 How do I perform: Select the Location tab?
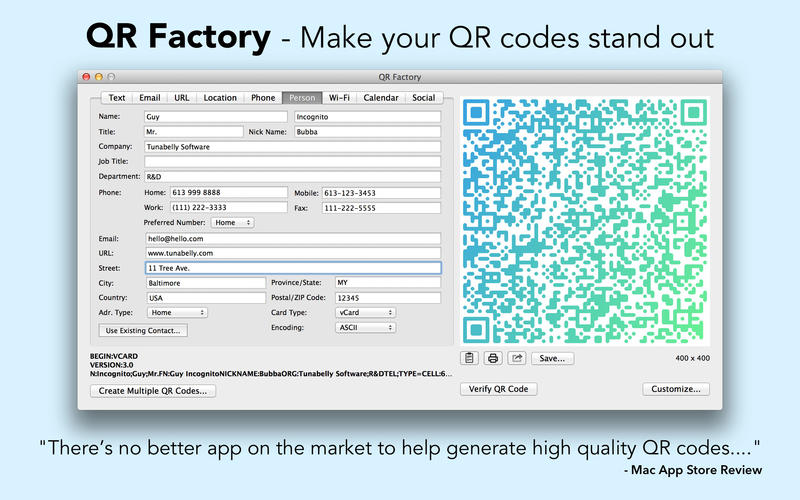220,97
